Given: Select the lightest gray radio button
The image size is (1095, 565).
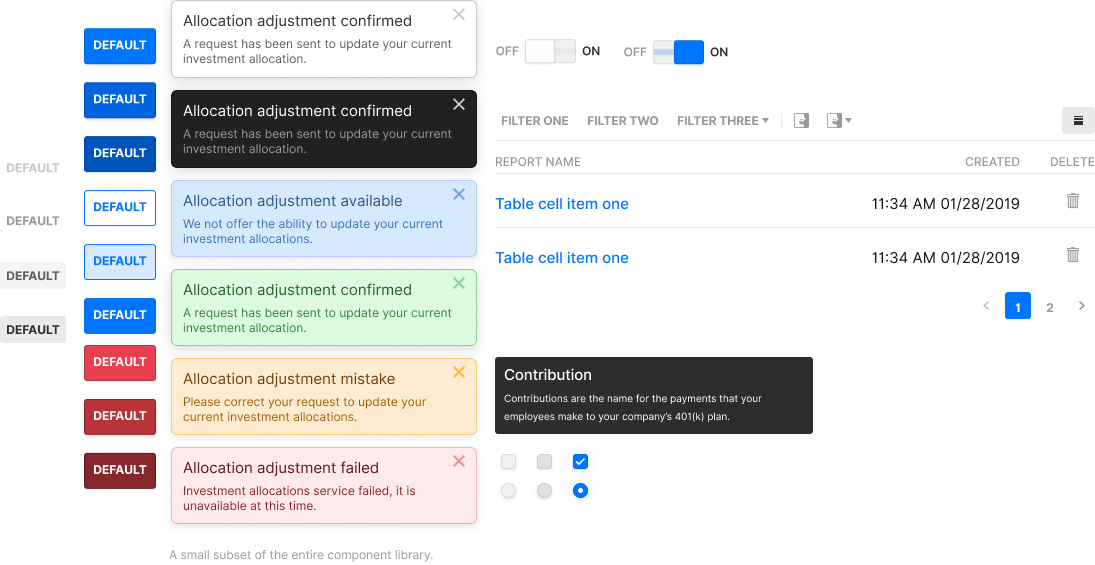Looking at the screenshot, I should [x=508, y=491].
